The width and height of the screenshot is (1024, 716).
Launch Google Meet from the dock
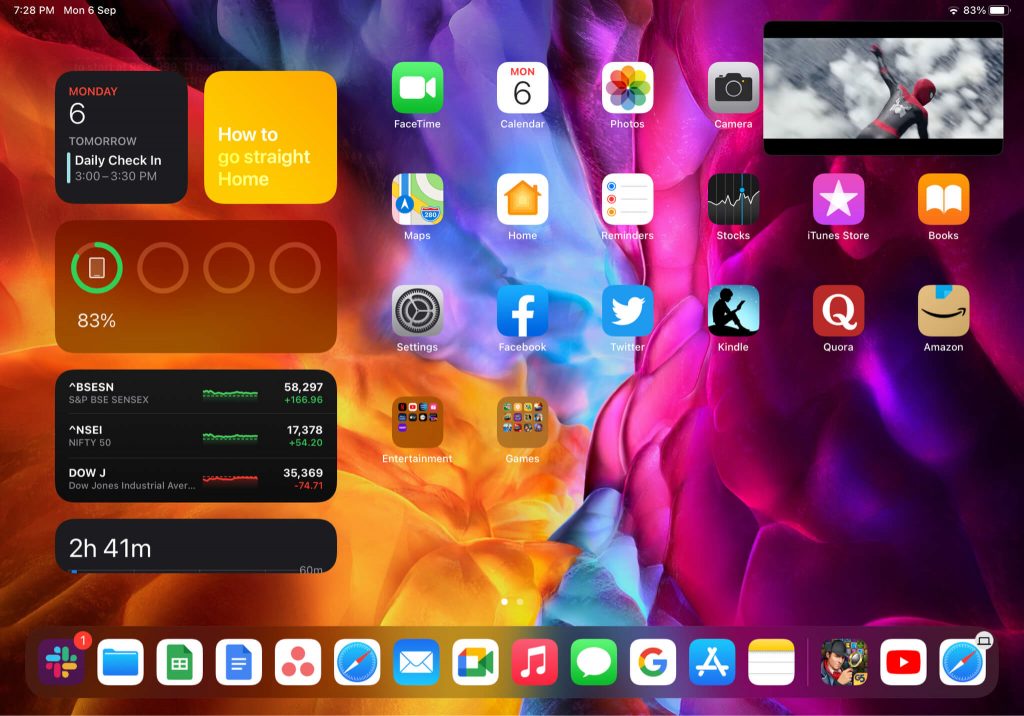point(475,662)
